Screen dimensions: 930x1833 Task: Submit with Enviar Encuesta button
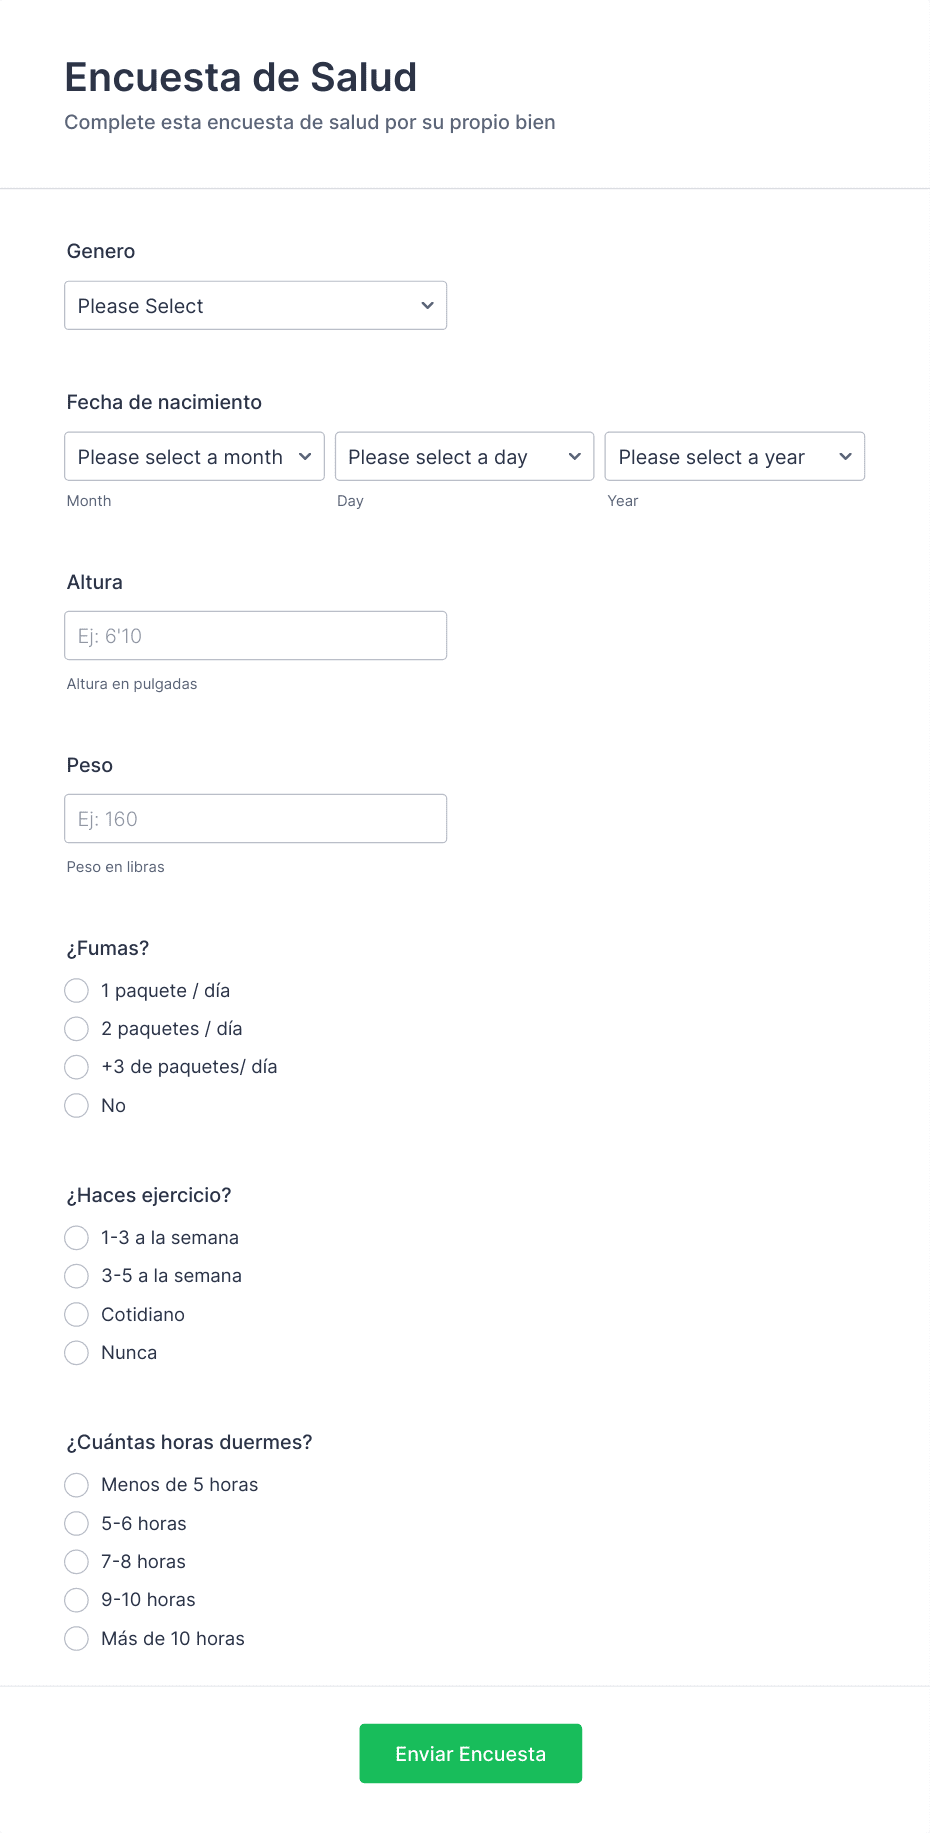(470, 1753)
